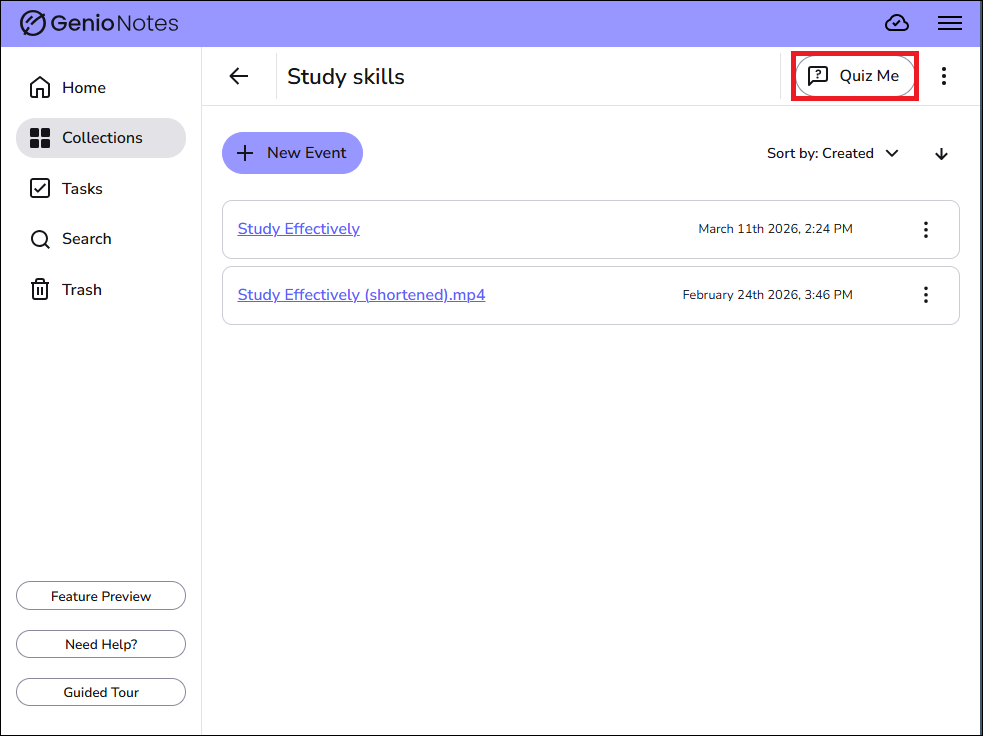983x736 pixels.
Task: Click the Study skills title
Action: click(345, 76)
